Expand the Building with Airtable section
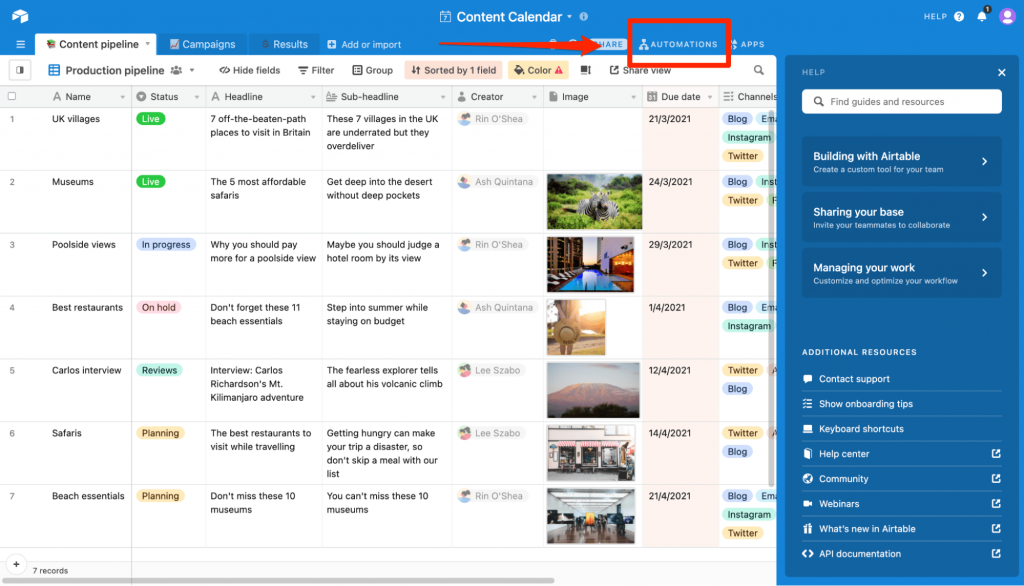This screenshot has width=1024, height=586. click(x=901, y=162)
